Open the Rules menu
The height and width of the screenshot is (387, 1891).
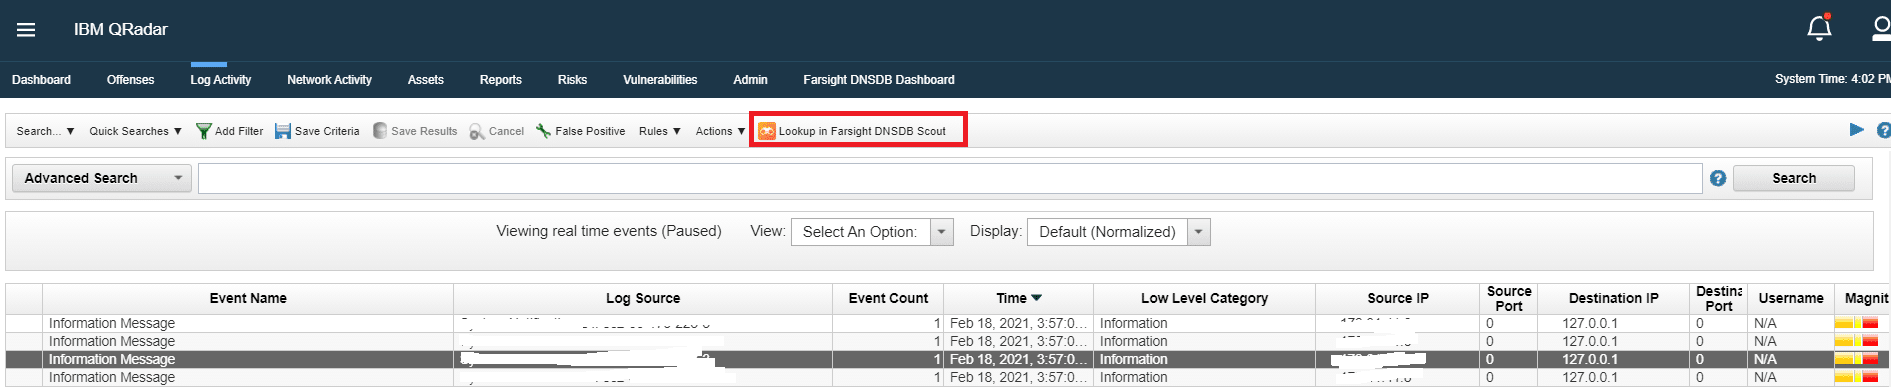(660, 131)
